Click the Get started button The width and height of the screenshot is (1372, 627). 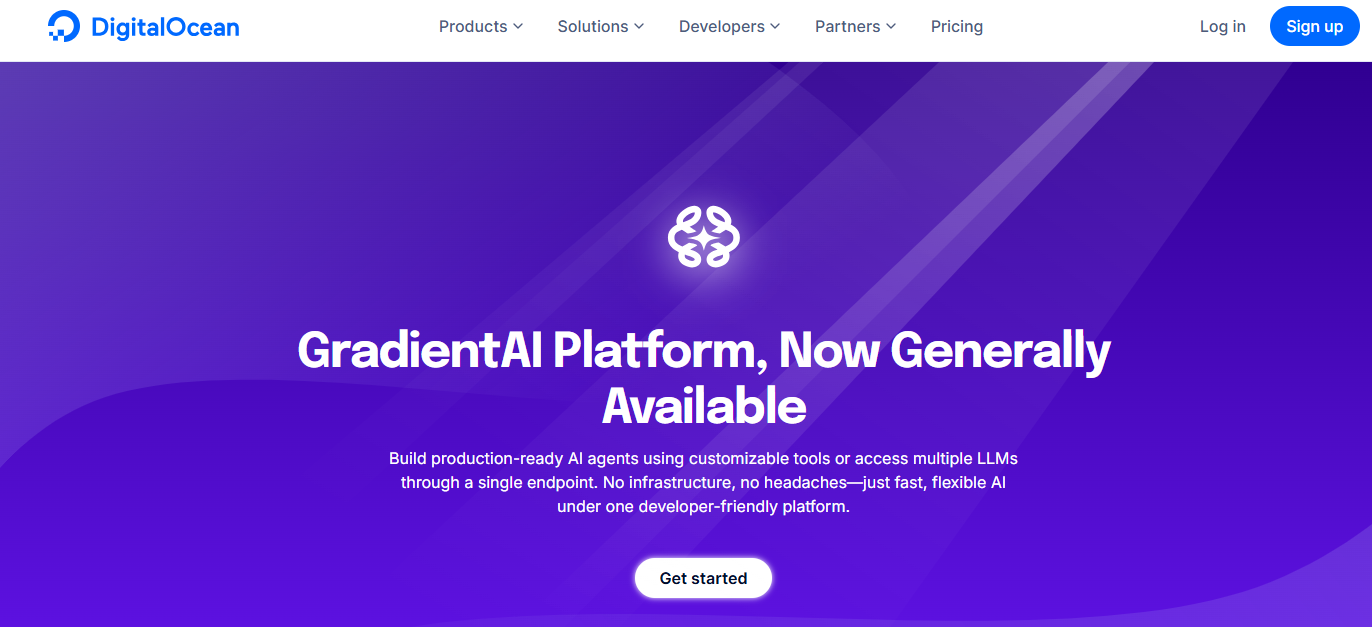point(703,578)
